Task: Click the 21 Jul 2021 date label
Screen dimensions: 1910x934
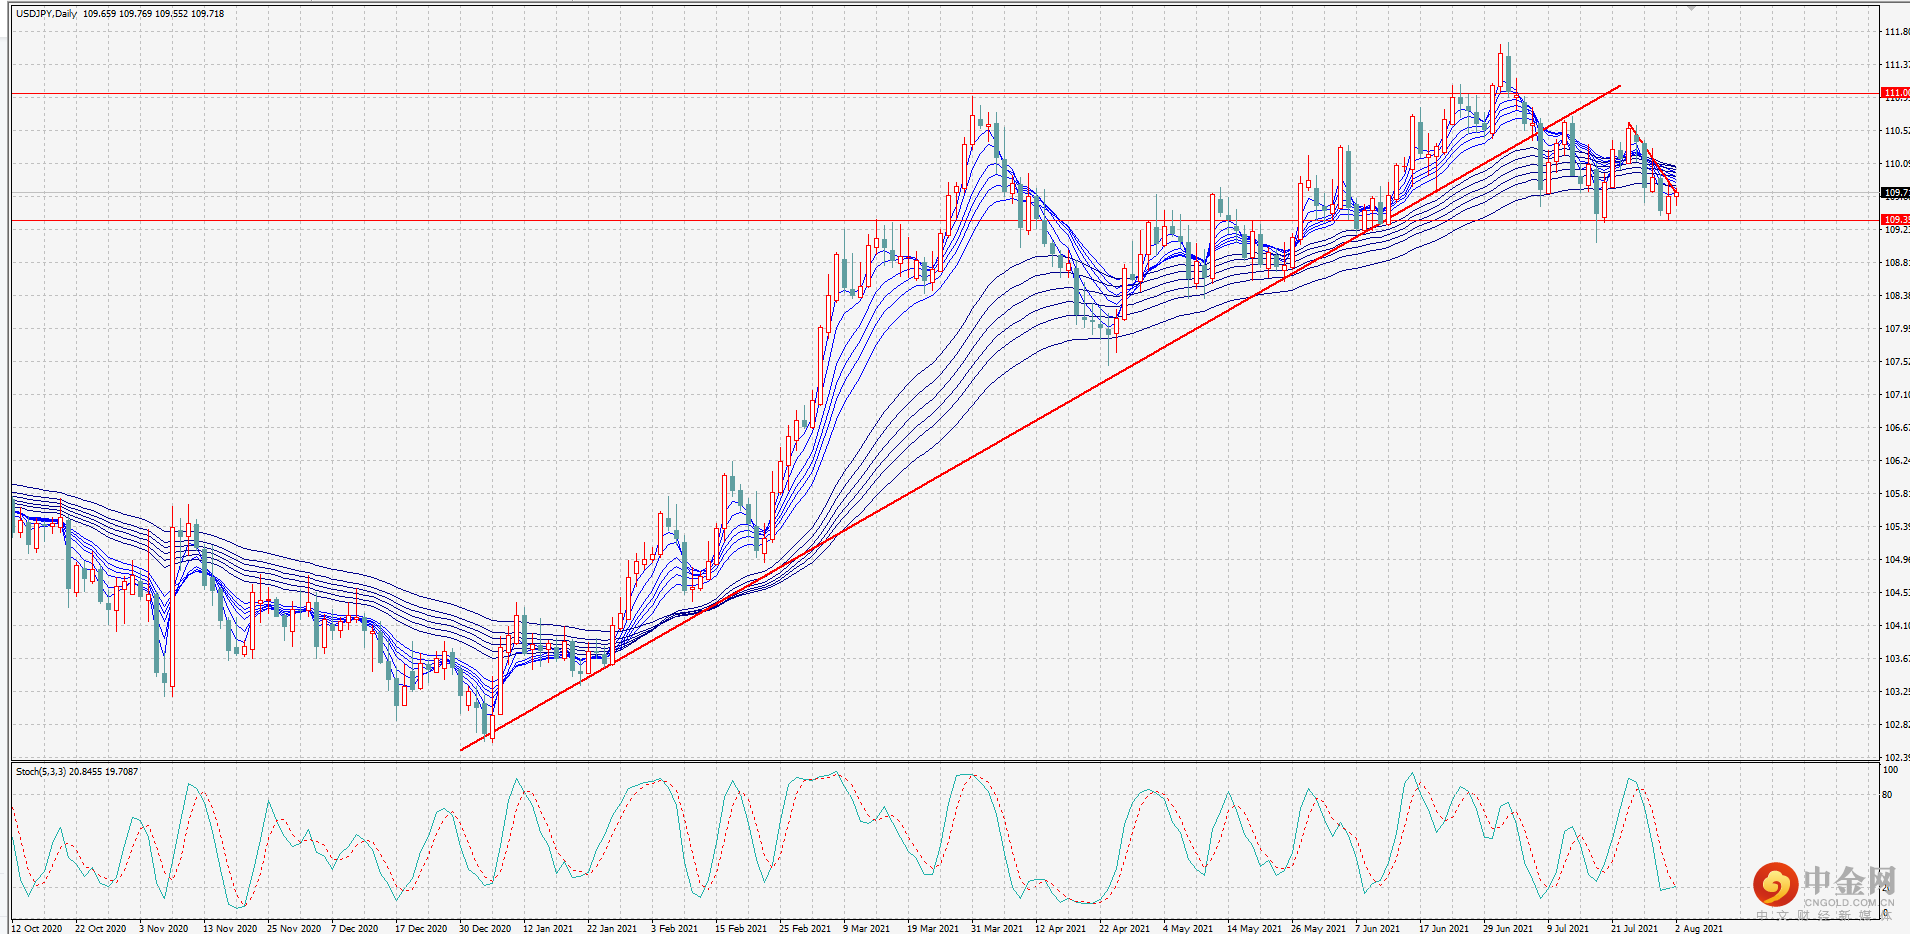Action: click(x=1635, y=928)
